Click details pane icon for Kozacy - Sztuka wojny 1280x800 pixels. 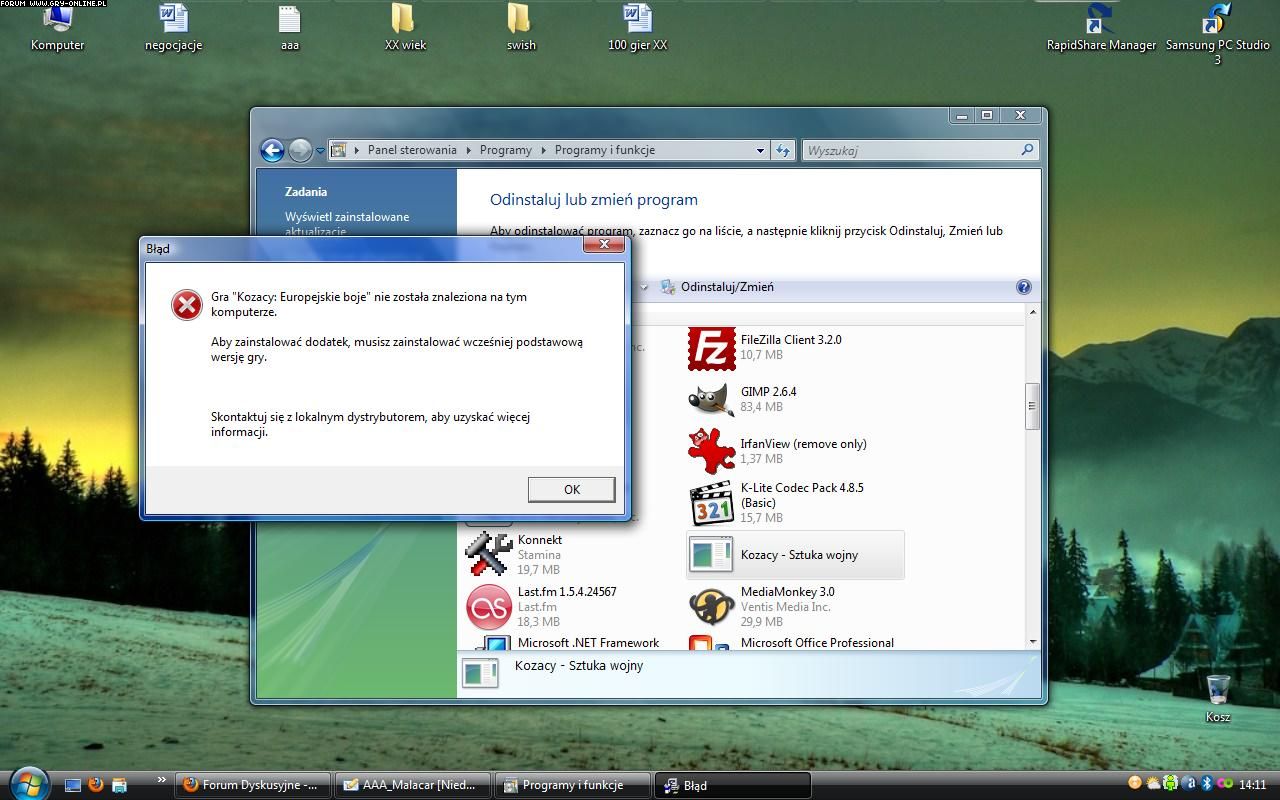pos(480,674)
